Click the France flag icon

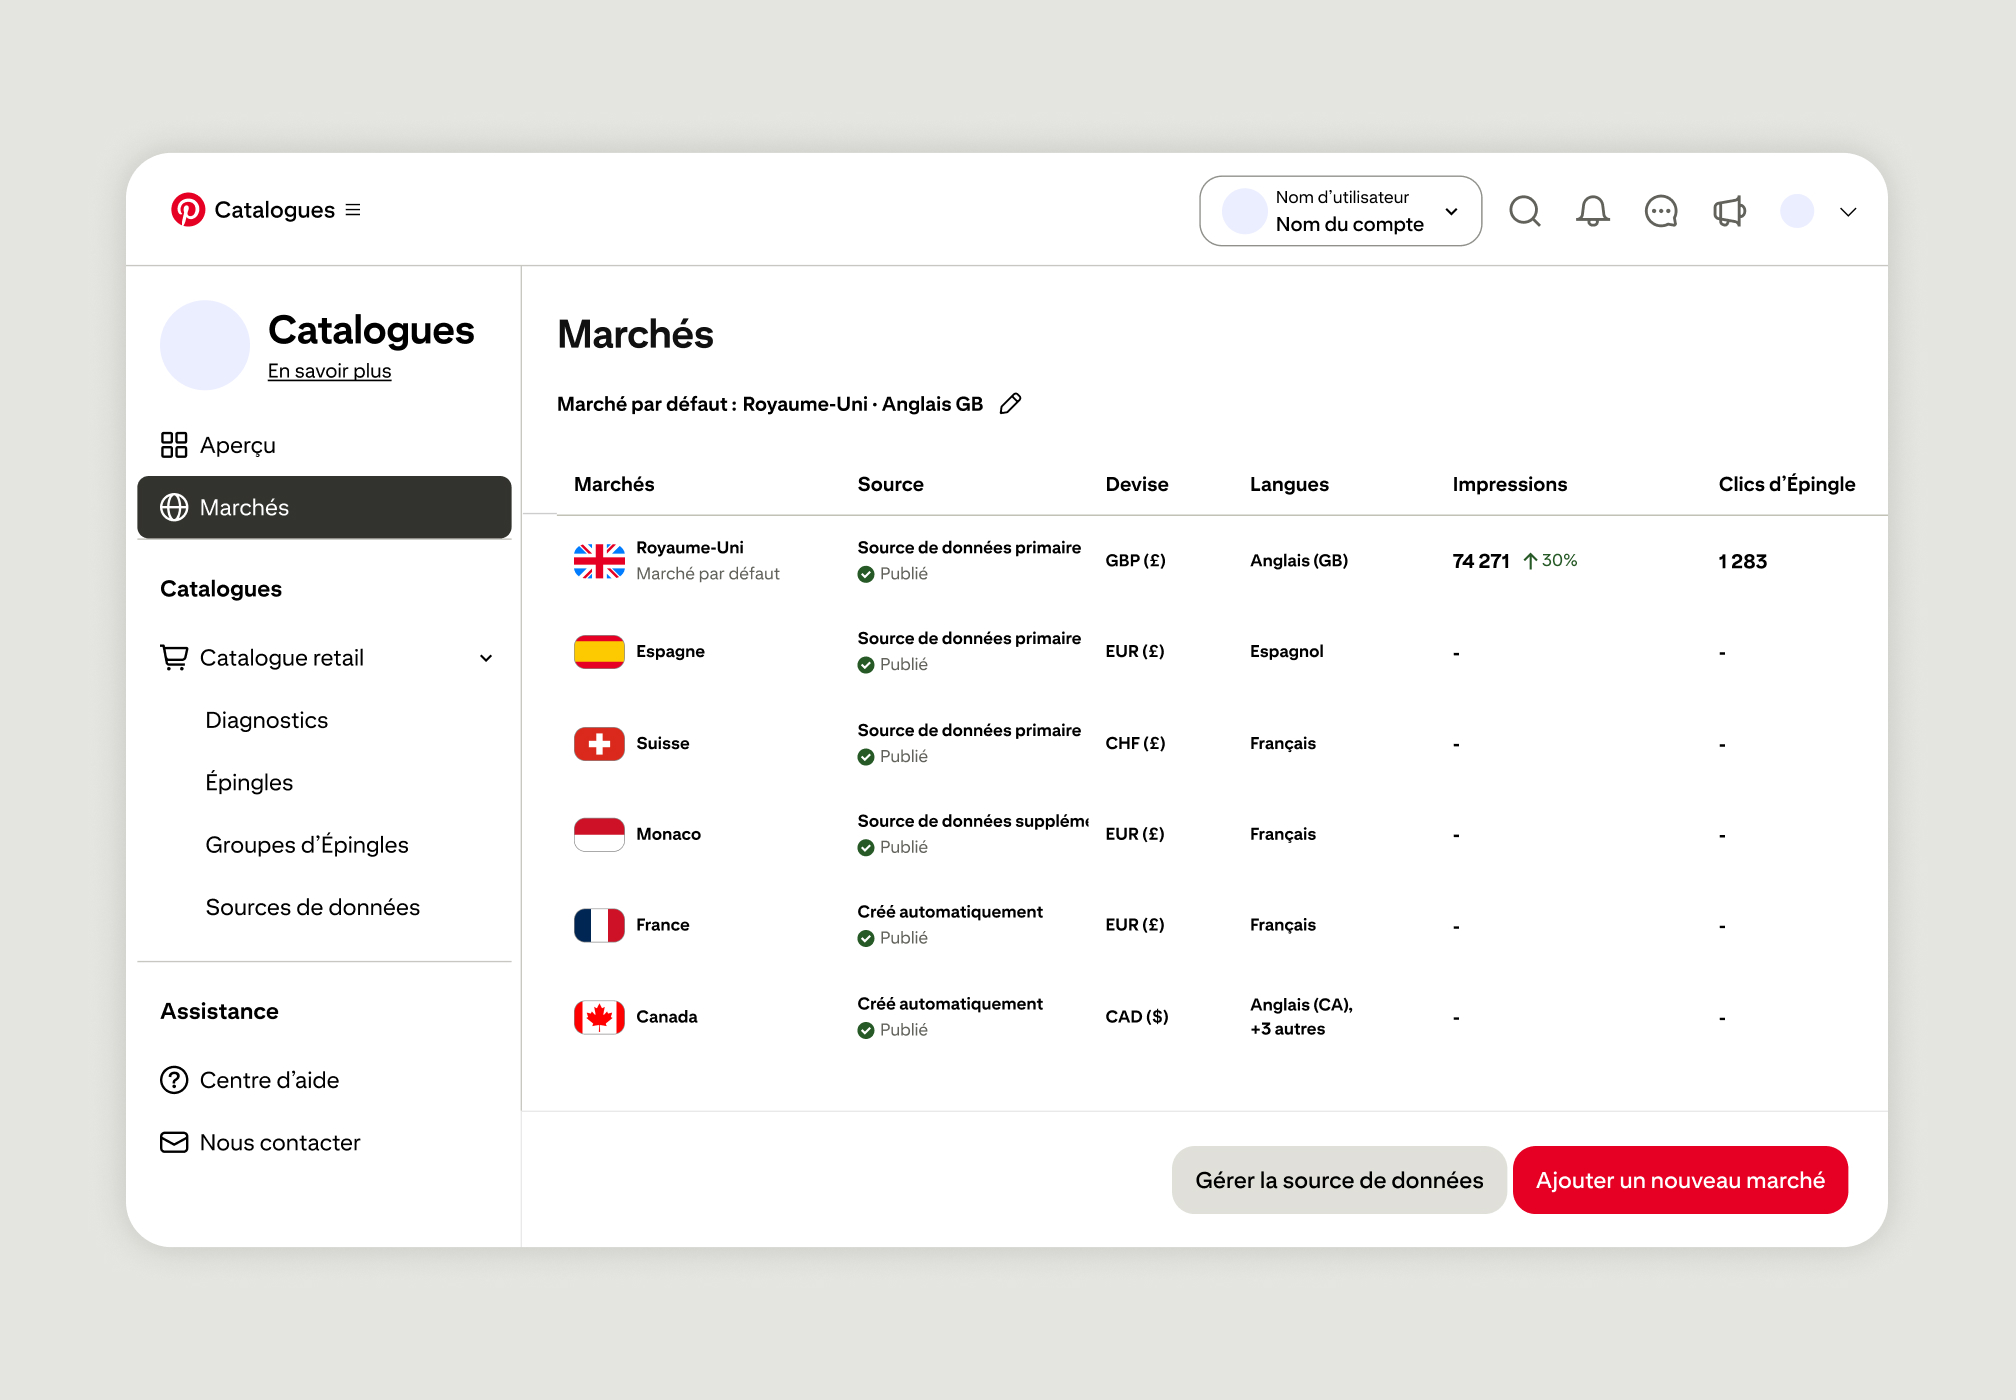click(599, 926)
